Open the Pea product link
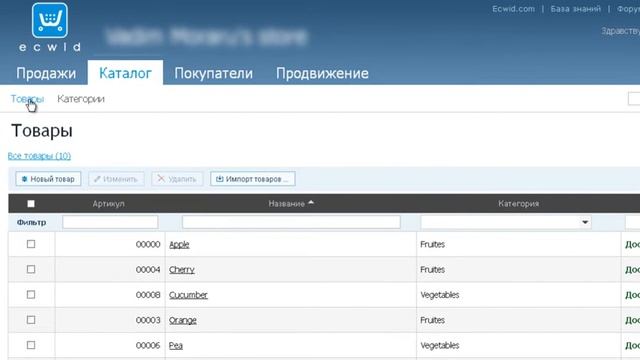 [x=176, y=346]
